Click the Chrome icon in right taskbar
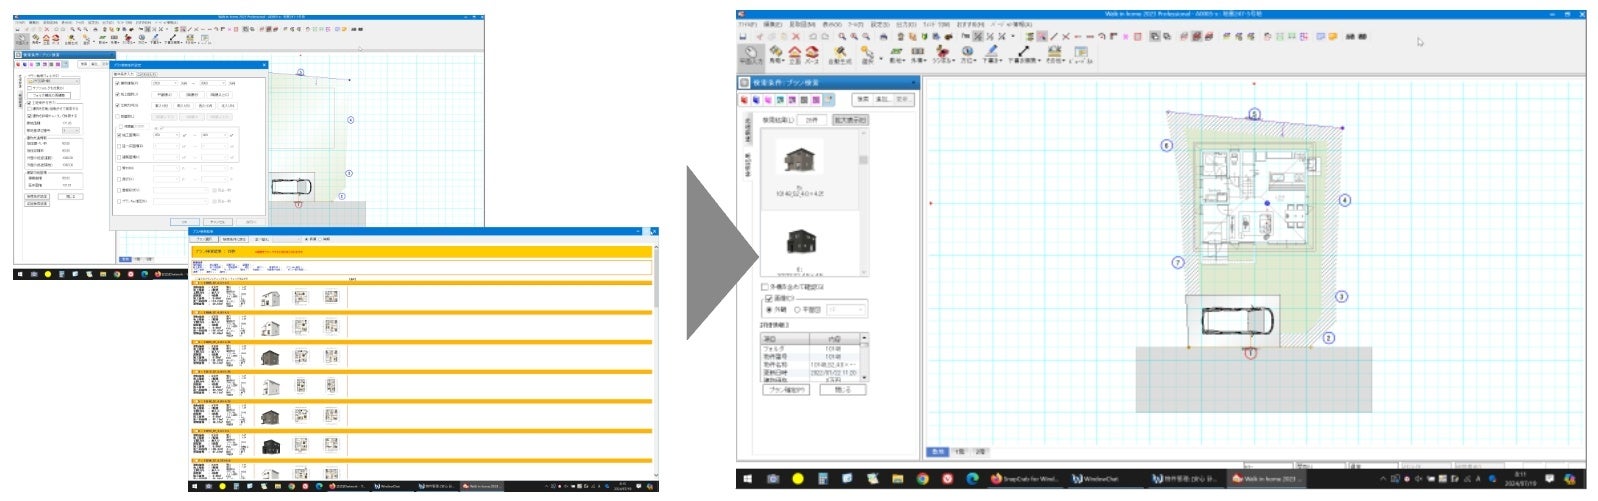Screen dimensions: 1598x501 coord(923,479)
